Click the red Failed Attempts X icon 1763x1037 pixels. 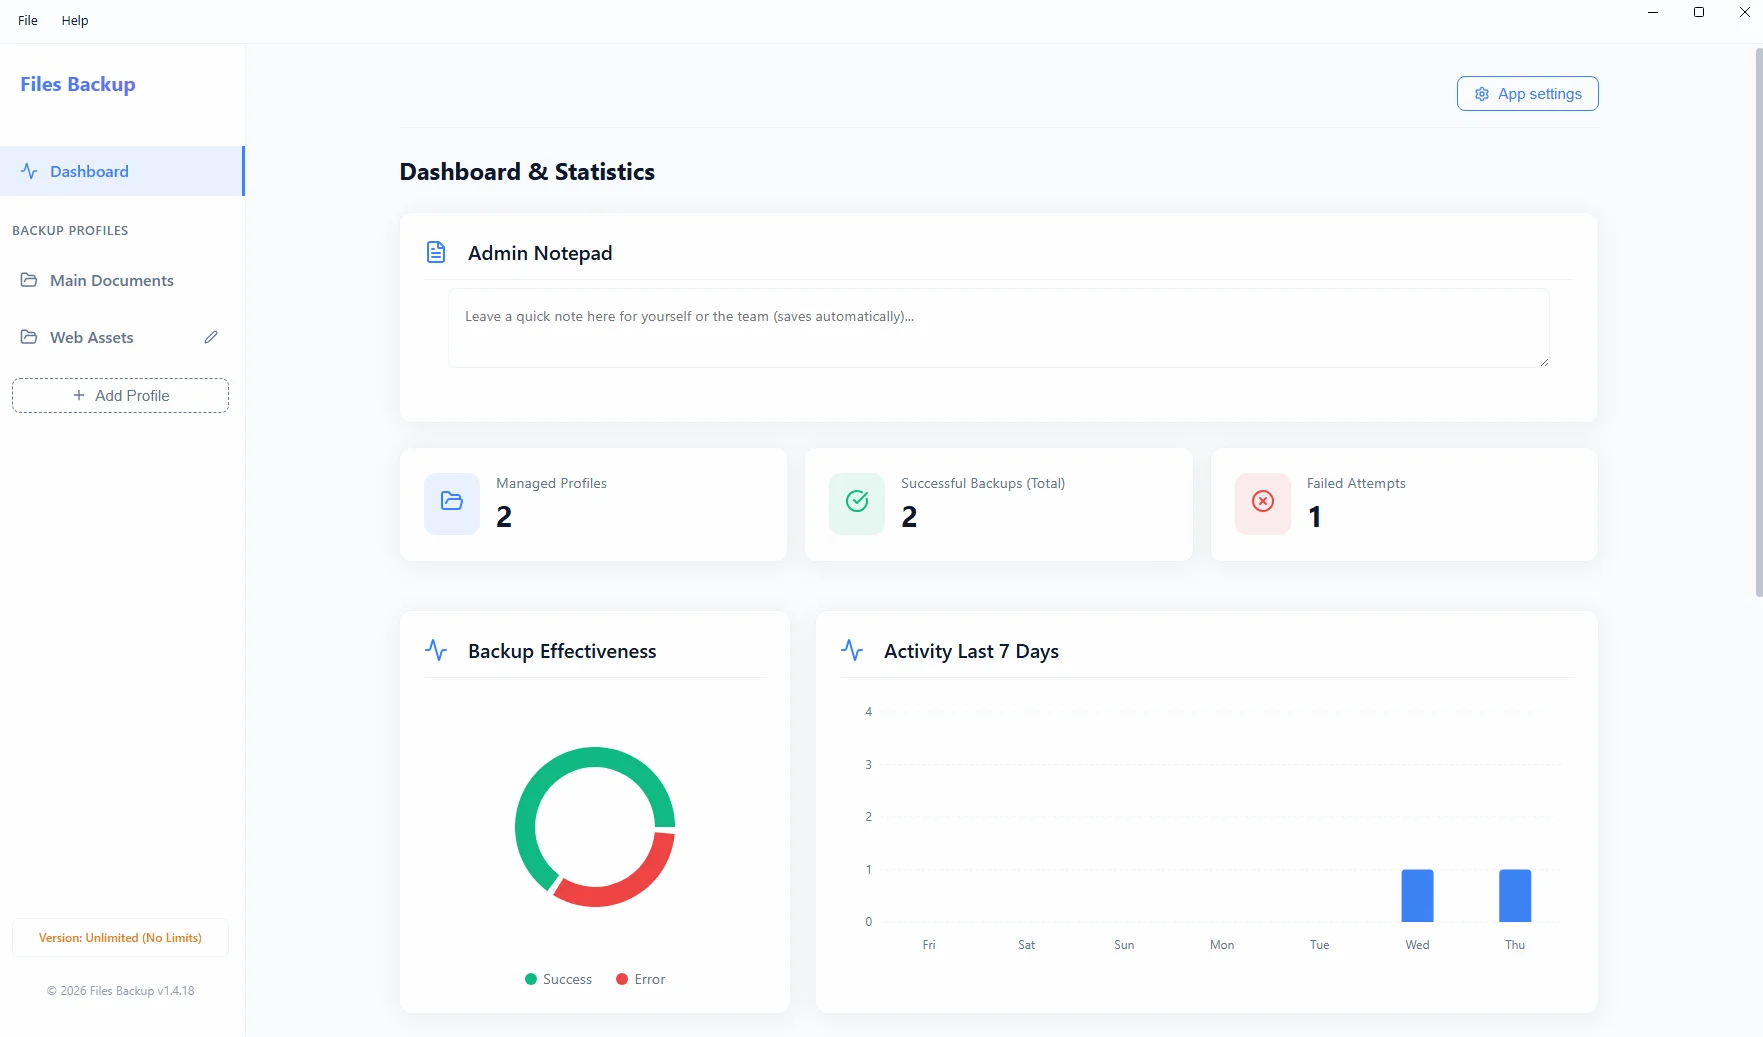[1263, 501]
